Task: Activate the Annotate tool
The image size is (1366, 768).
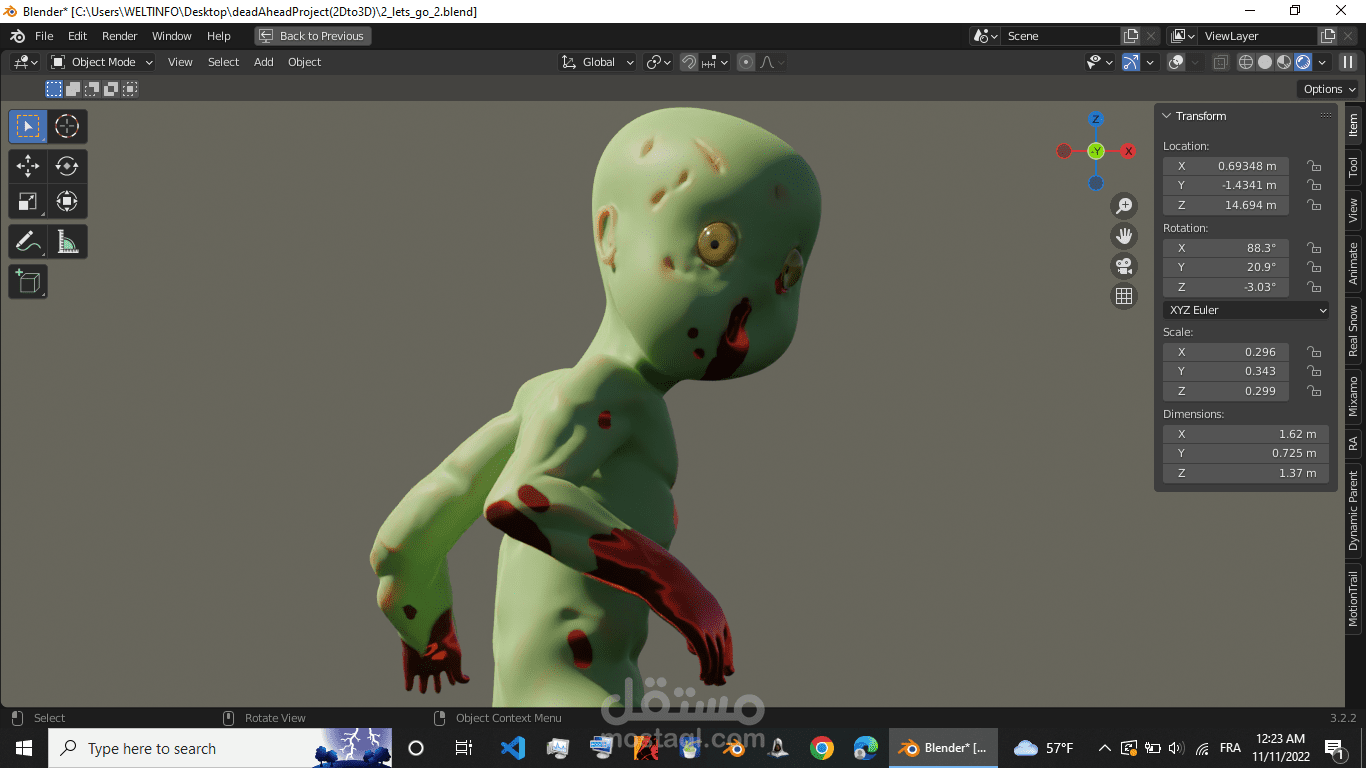Action: pos(28,241)
